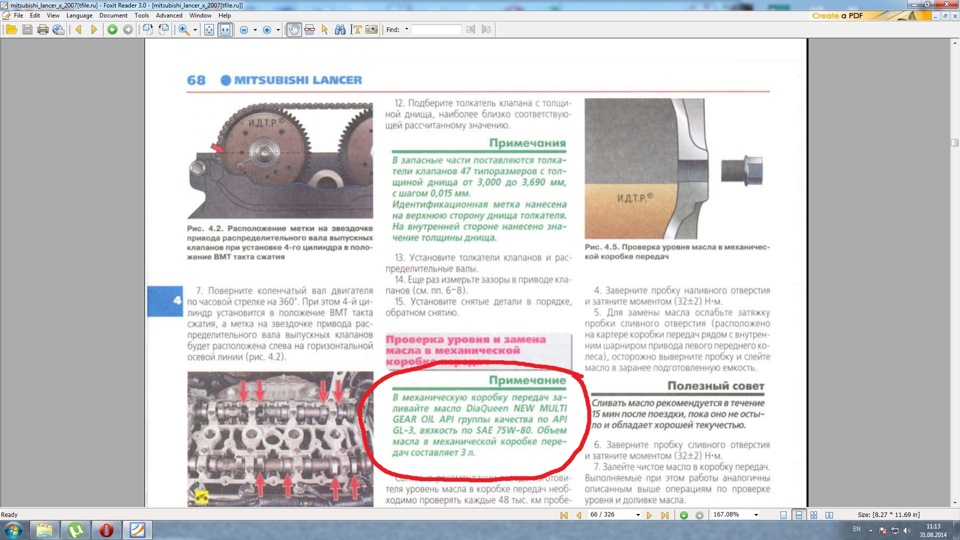Open the 167.08% zoom level dropdown
Viewport: 960px width, 540px height.
(x=756, y=515)
